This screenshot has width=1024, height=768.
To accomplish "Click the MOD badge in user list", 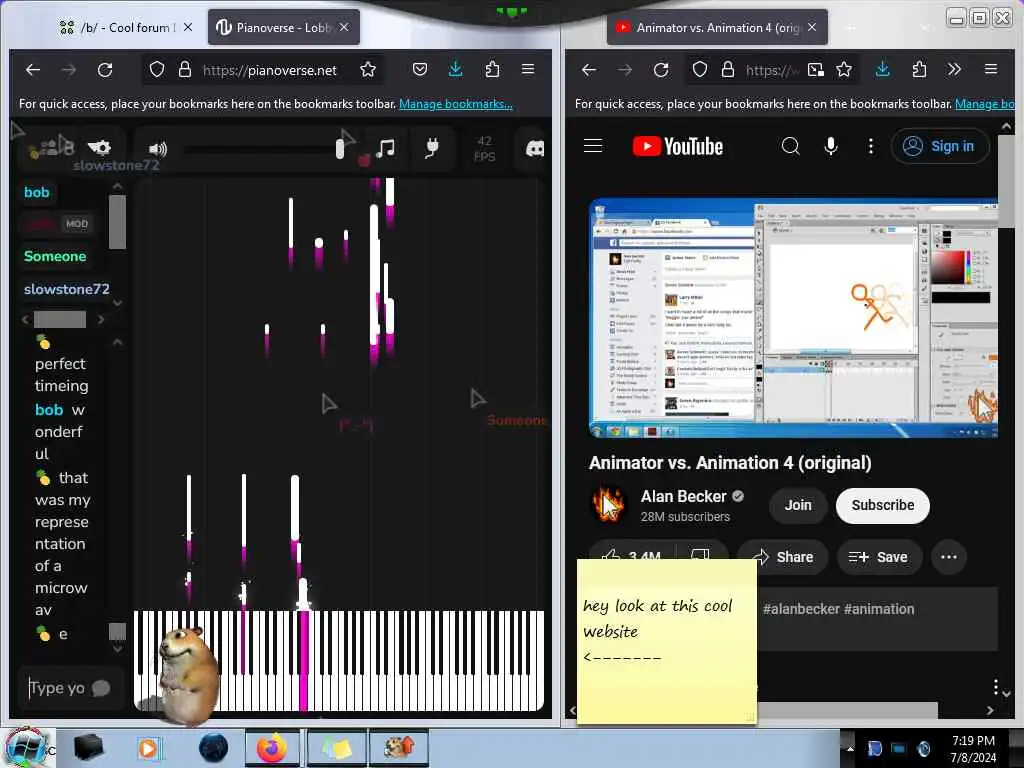I will pos(76,224).
